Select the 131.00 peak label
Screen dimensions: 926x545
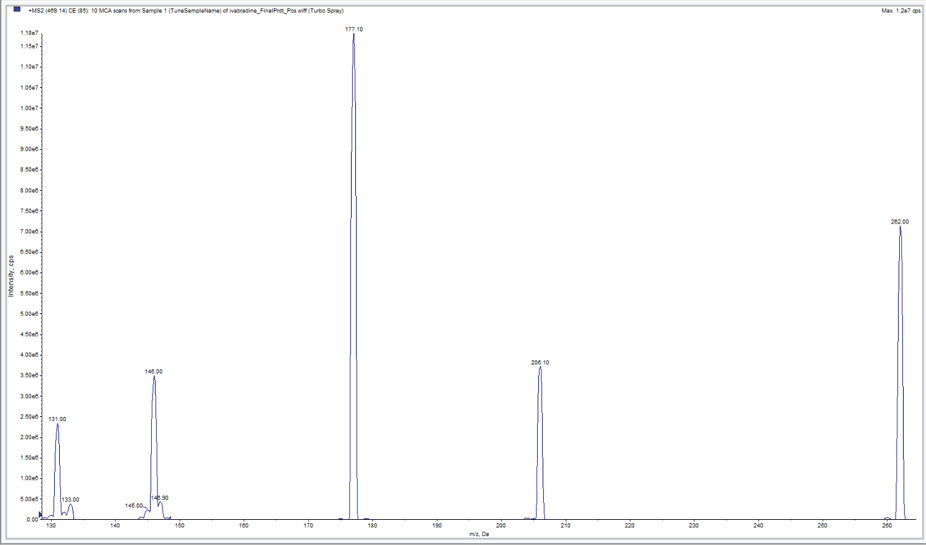[x=57, y=419]
